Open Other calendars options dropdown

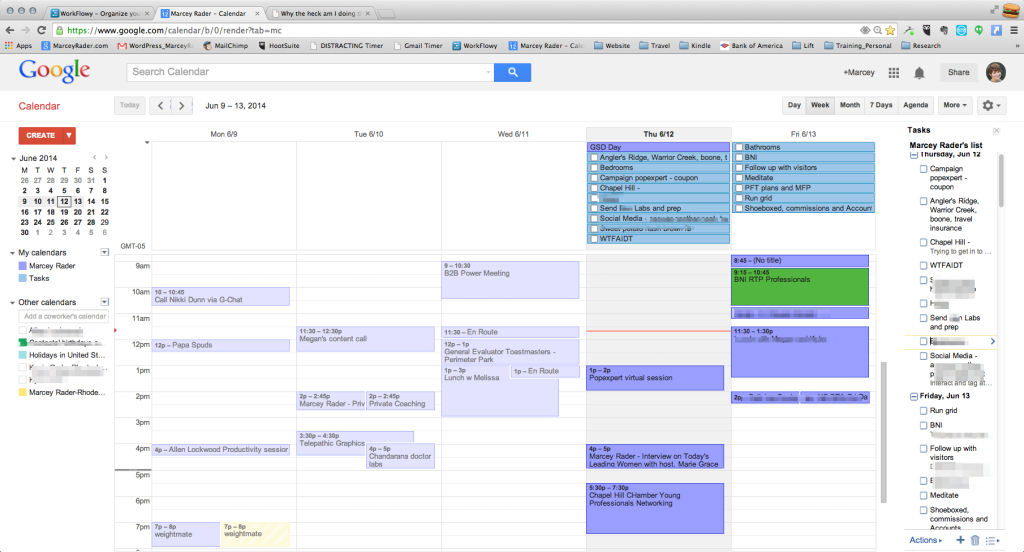point(104,302)
